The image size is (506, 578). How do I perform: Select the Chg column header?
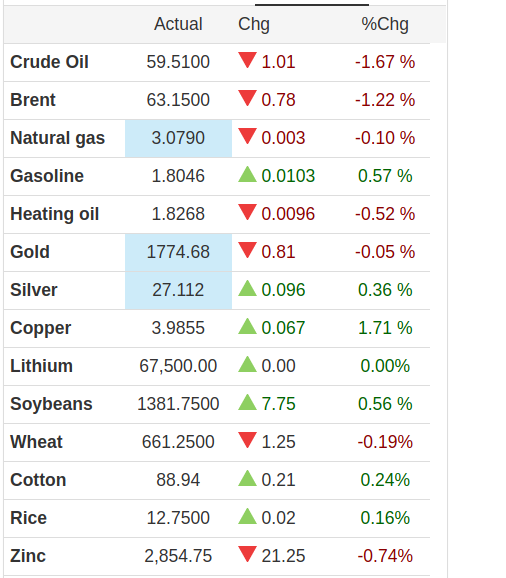point(254,24)
